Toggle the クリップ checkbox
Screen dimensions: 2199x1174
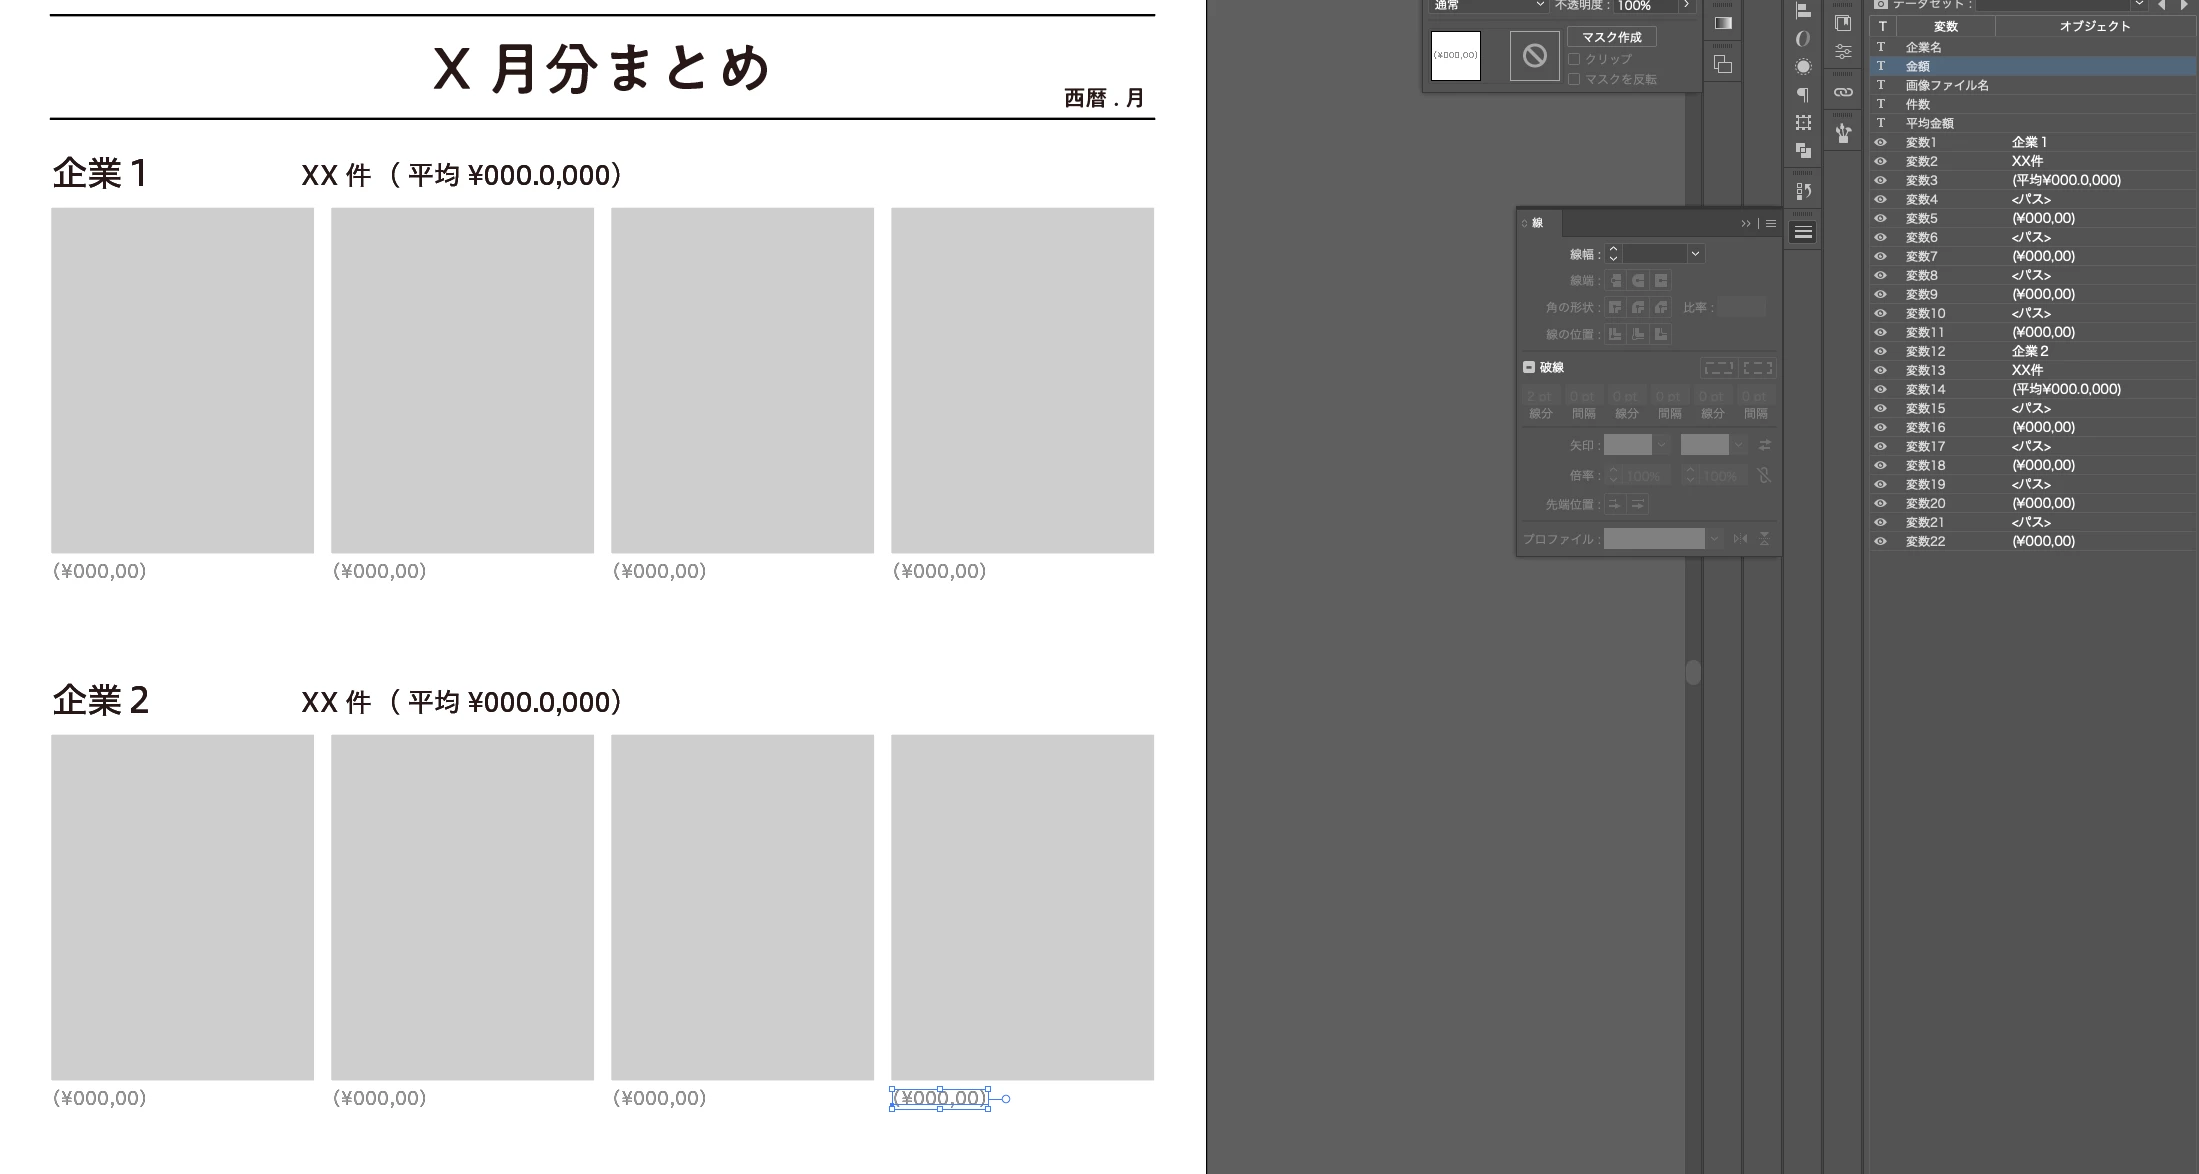(x=1574, y=59)
